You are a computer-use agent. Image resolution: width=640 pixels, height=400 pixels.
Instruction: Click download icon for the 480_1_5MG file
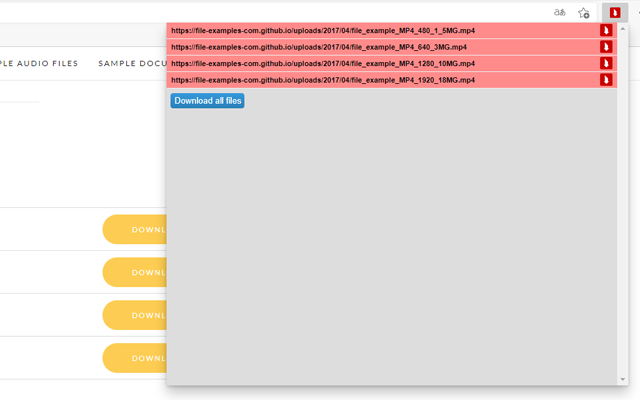[x=606, y=31]
